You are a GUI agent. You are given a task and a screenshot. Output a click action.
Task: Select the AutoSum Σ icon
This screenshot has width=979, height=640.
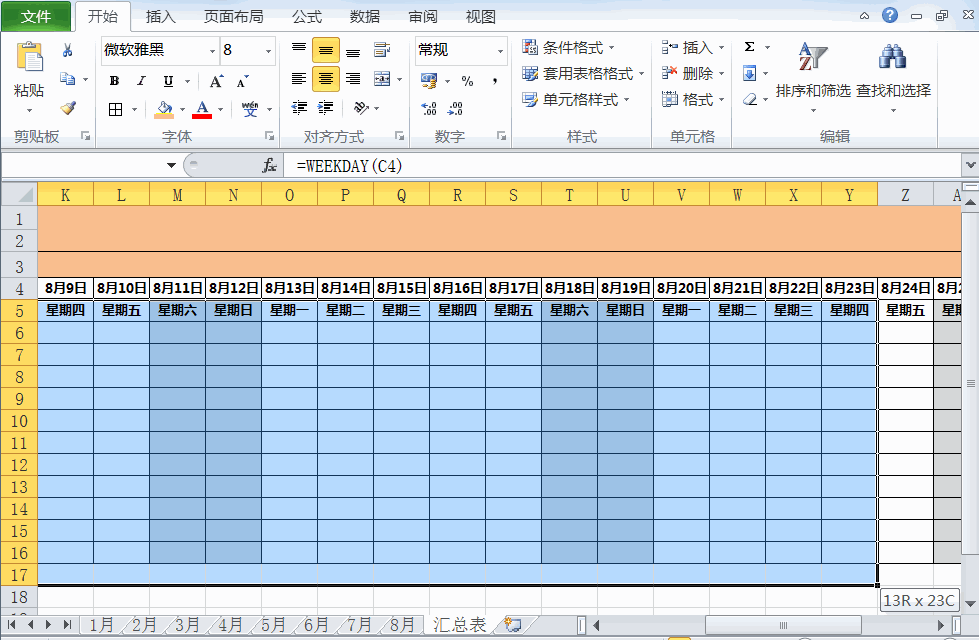click(x=749, y=46)
